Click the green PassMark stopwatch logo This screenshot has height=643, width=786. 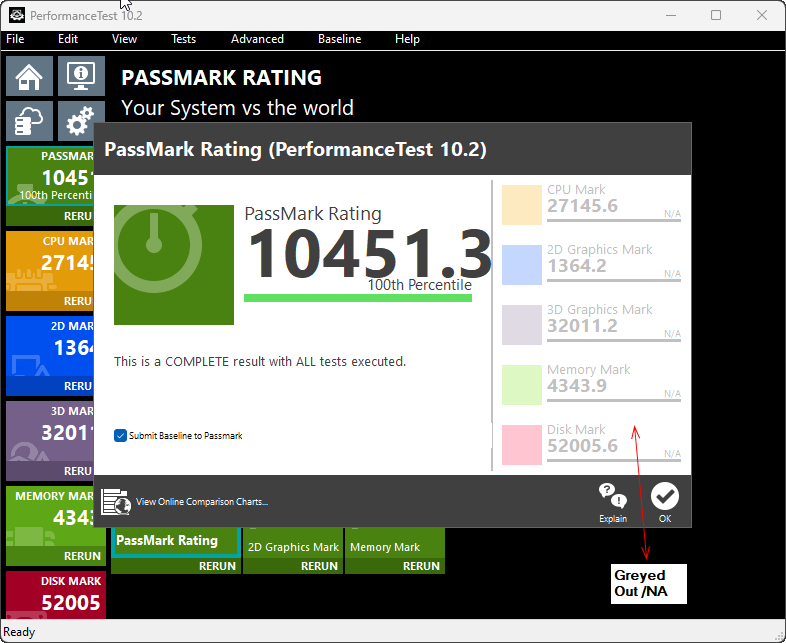pos(174,265)
